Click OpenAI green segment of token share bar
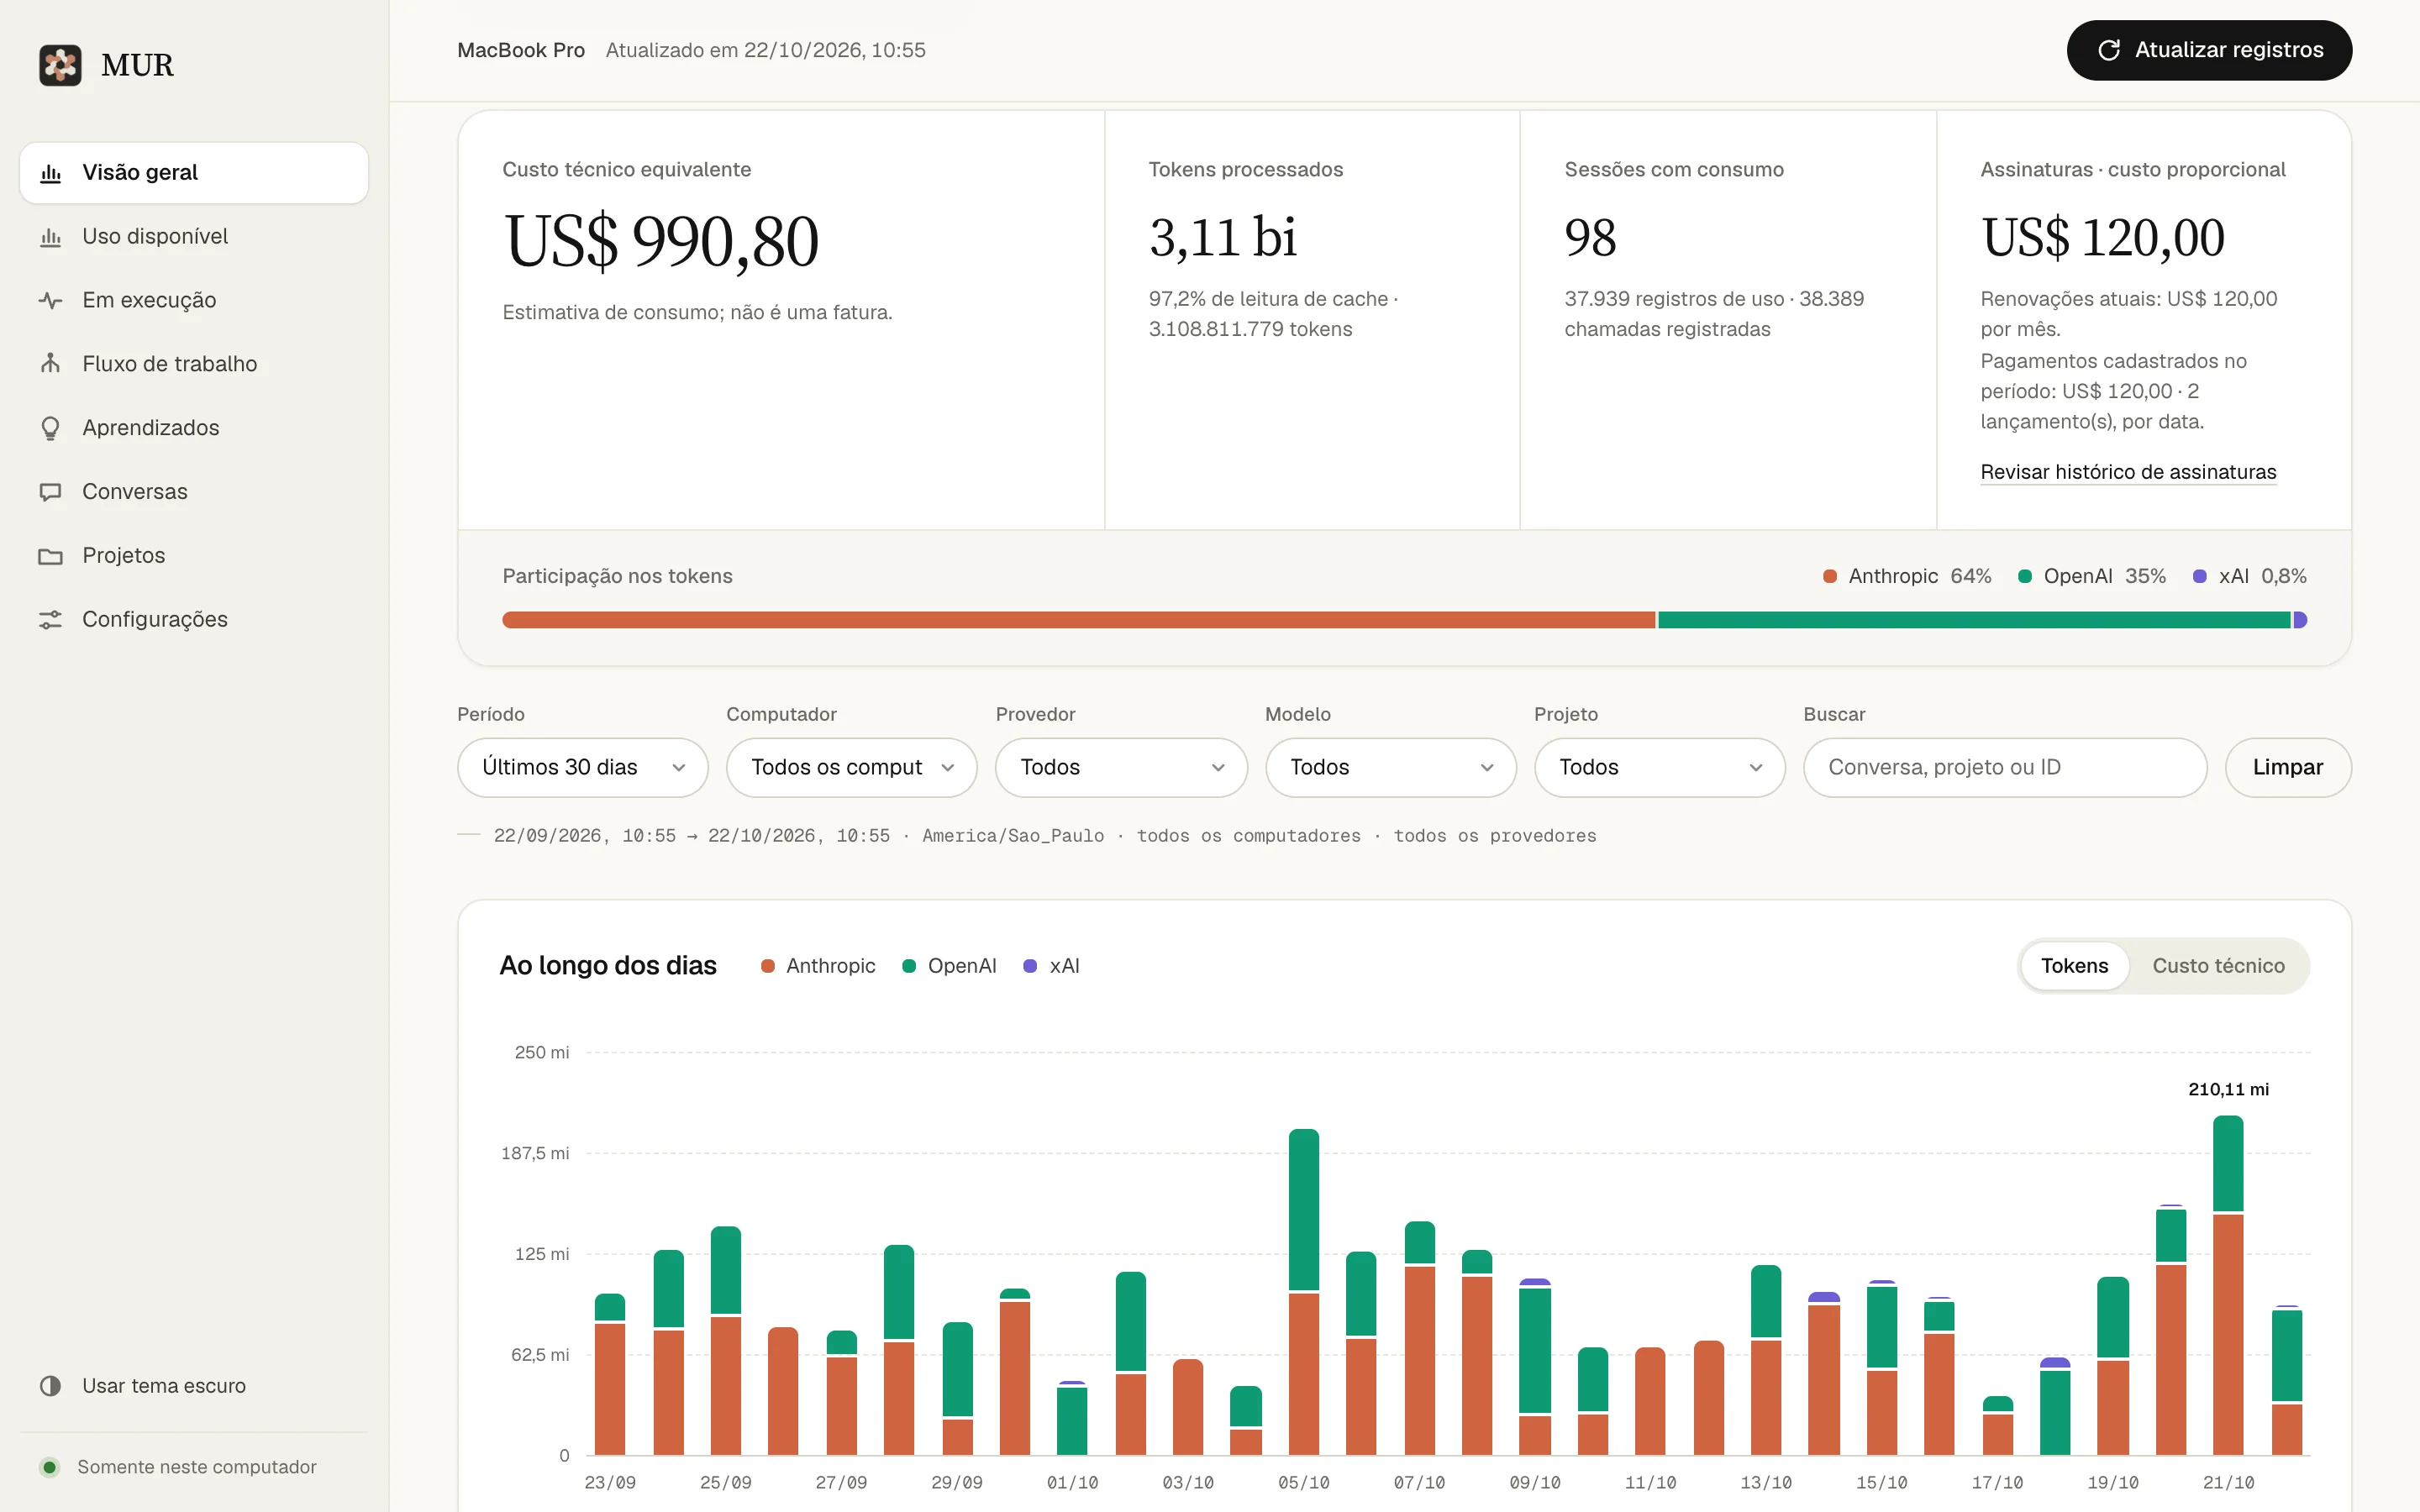This screenshot has height=1512, width=2420. coord(1974,620)
